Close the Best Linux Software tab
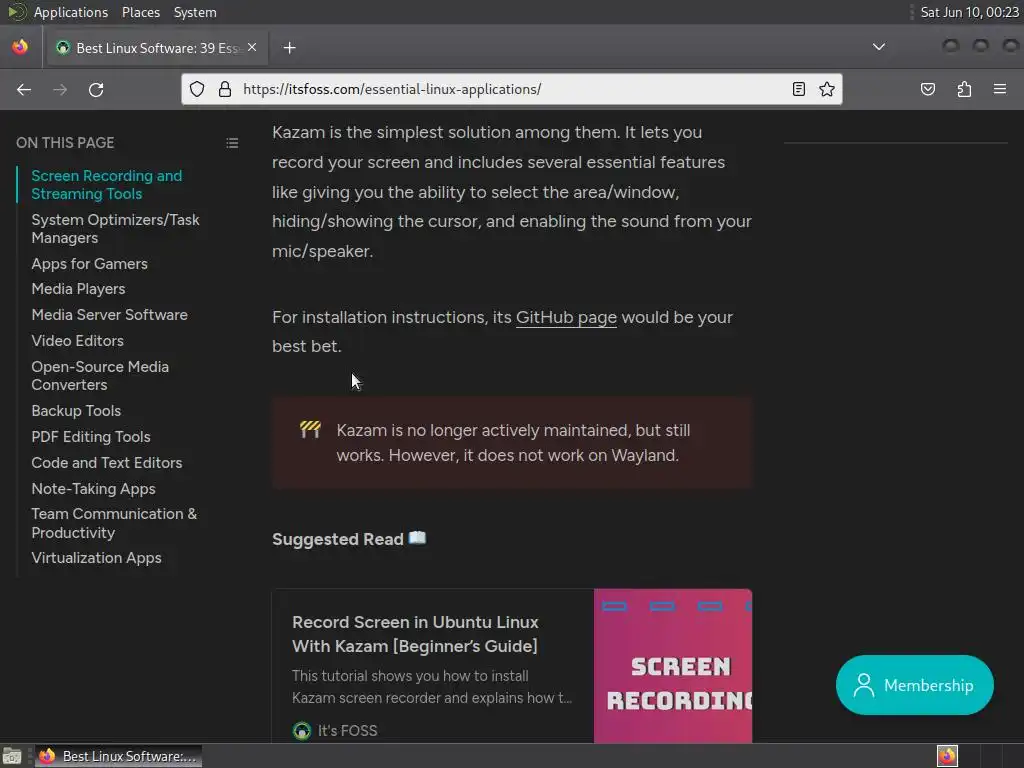This screenshot has width=1024, height=768. 252,48
